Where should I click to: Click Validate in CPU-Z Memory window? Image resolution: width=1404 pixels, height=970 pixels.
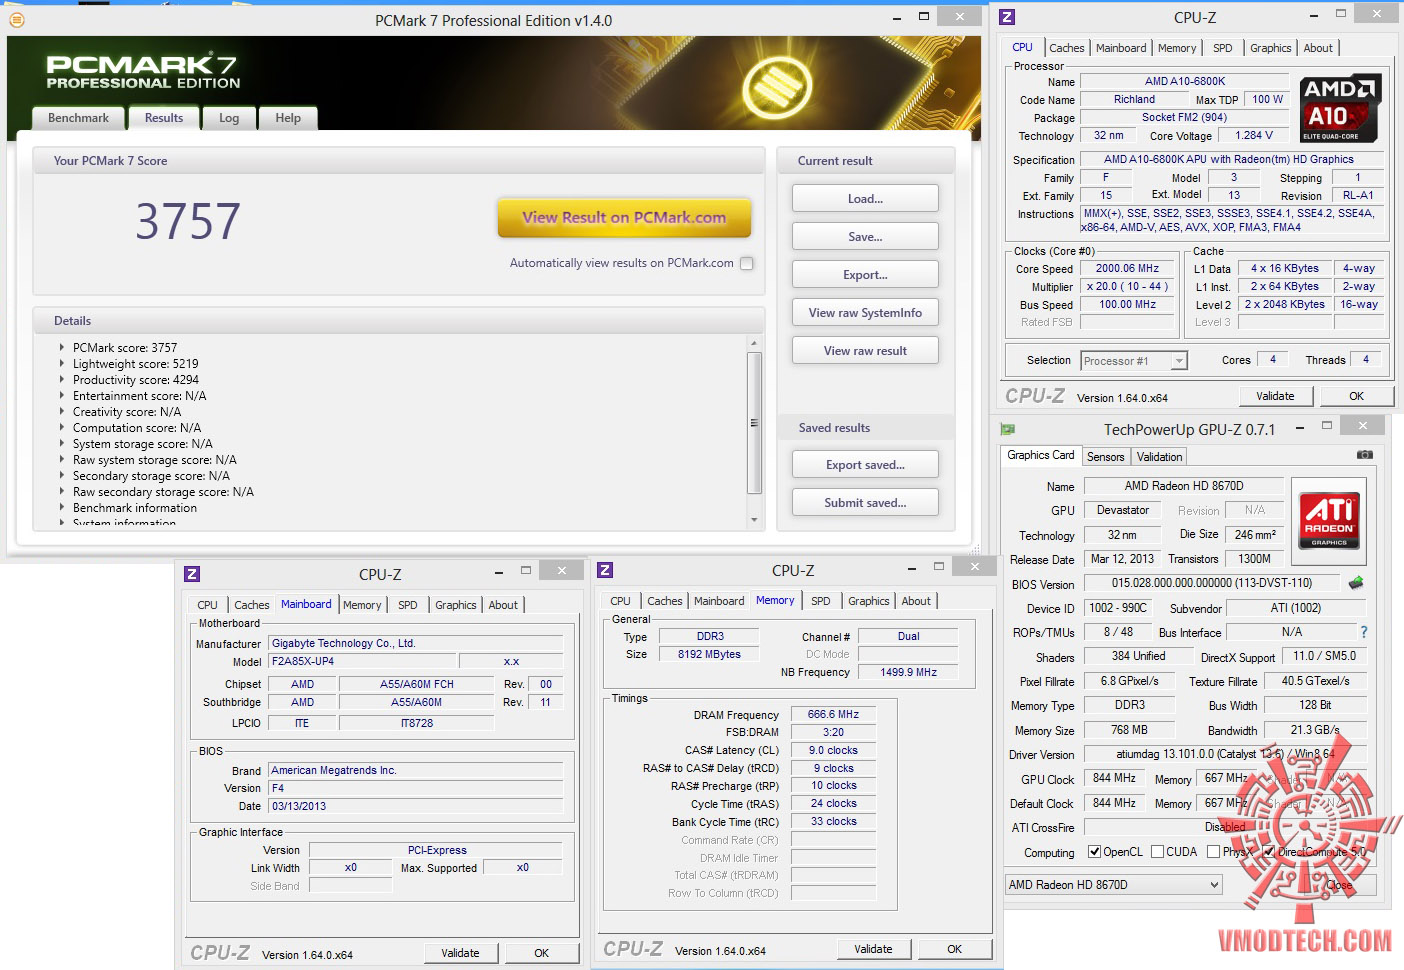[x=873, y=949]
